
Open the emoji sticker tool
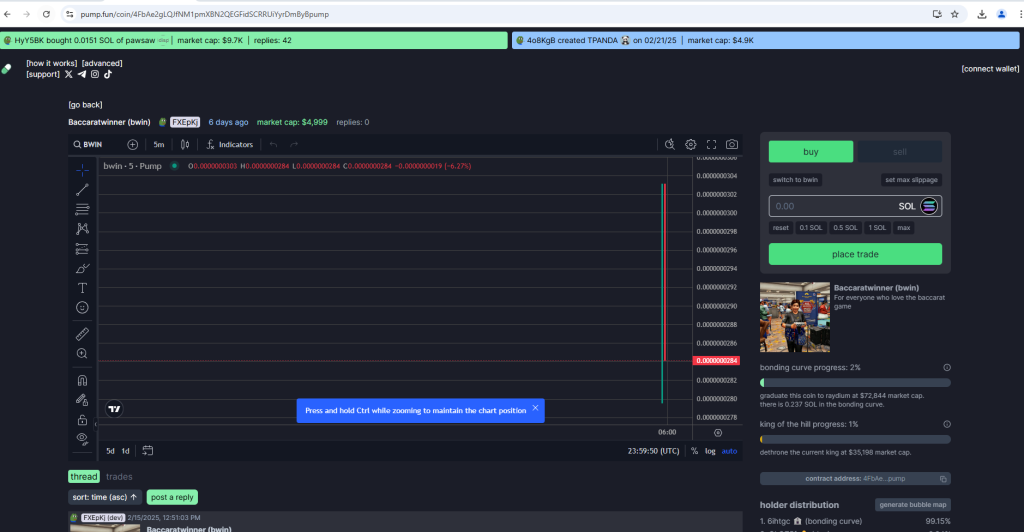coord(82,307)
